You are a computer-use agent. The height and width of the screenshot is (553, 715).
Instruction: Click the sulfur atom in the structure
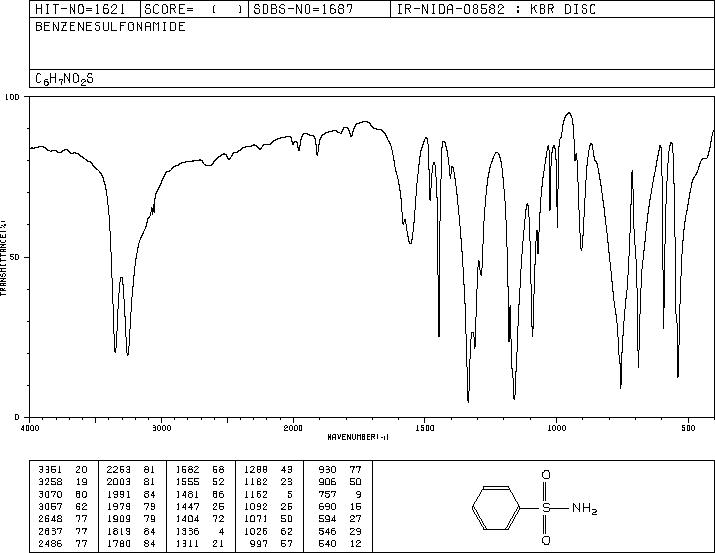pyautogui.click(x=546, y=508)
